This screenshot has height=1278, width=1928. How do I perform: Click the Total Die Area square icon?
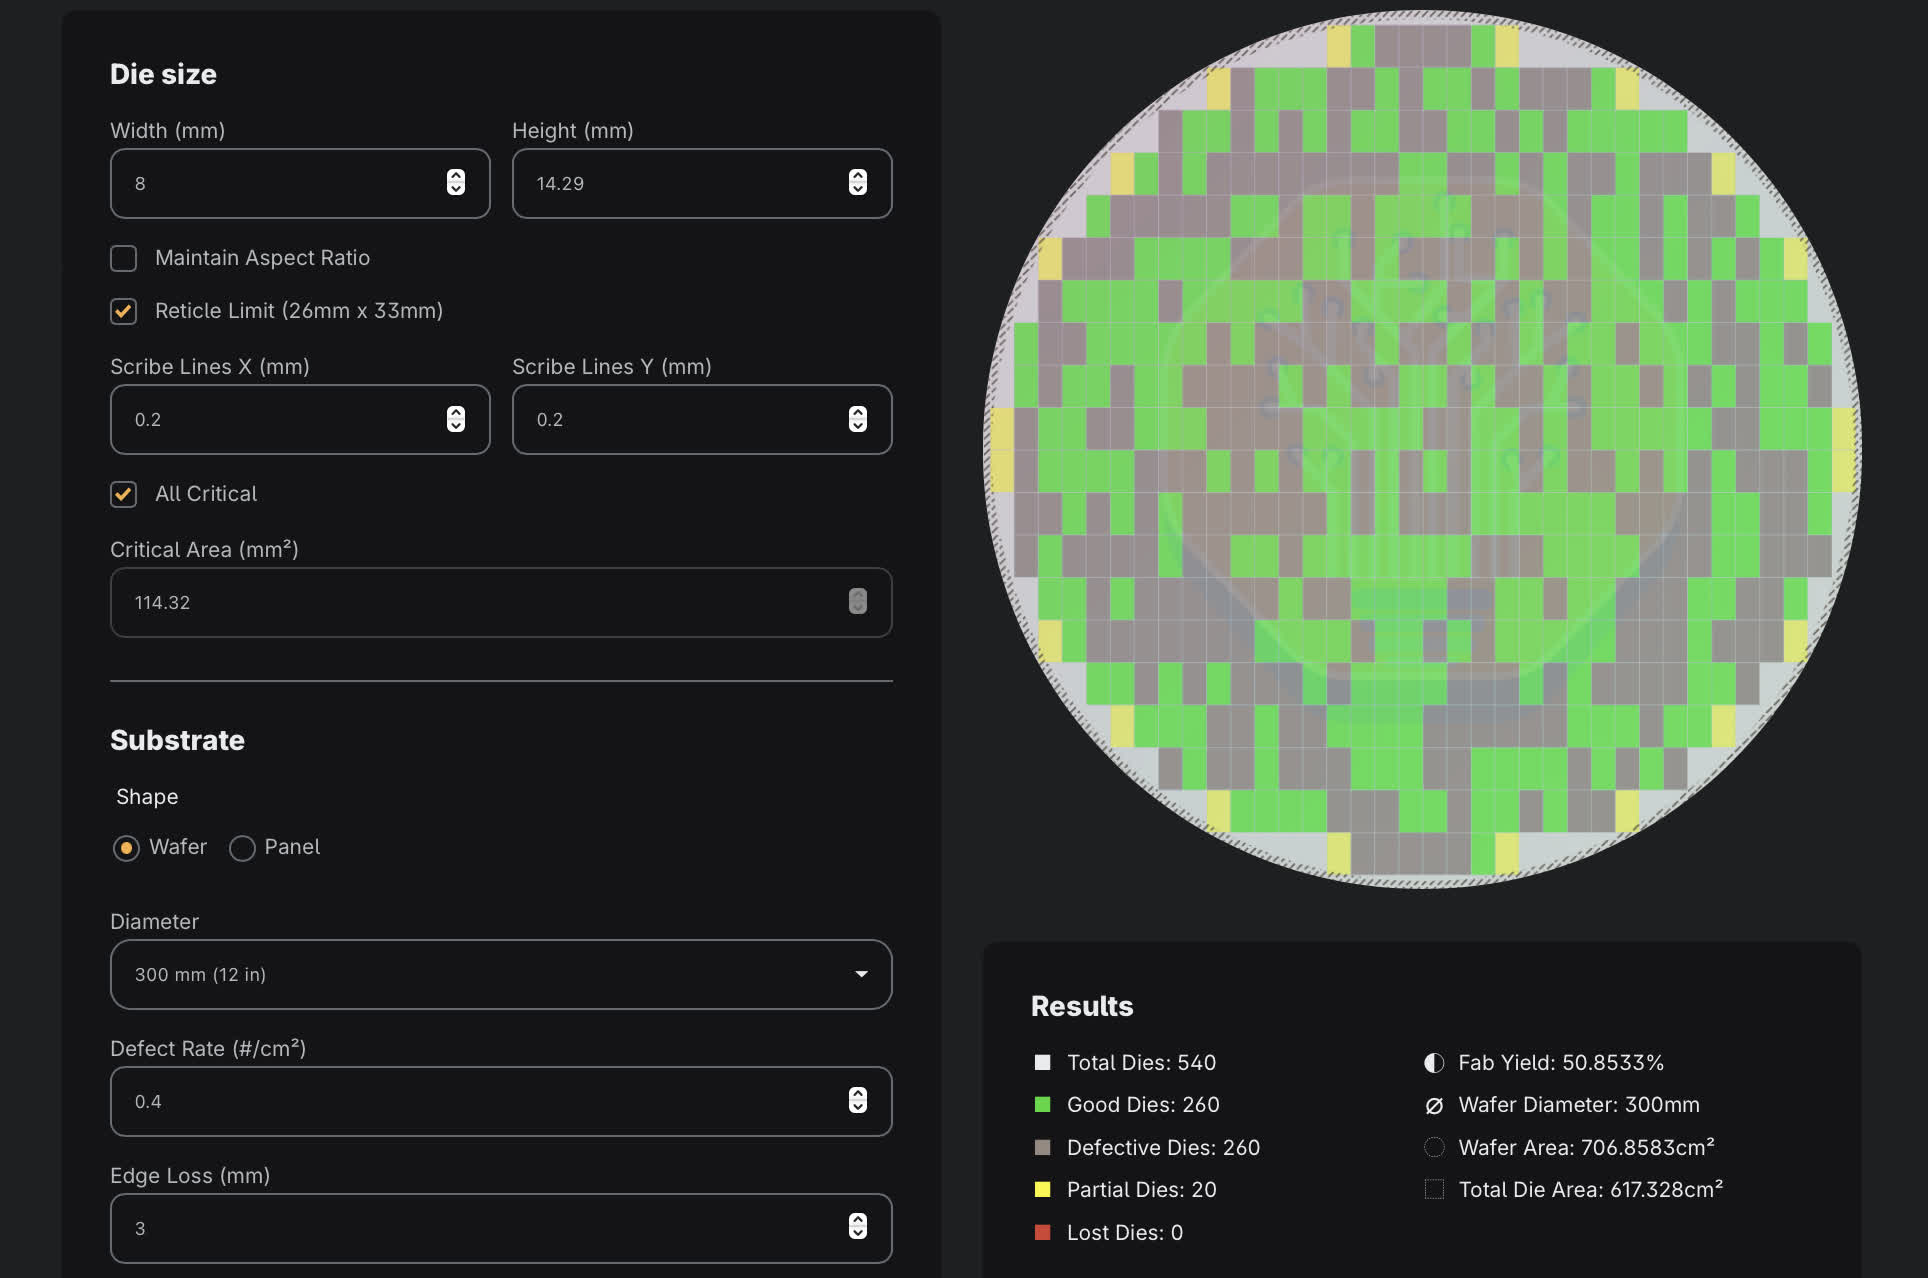pyautogui.click(x=1434, y=1189)
